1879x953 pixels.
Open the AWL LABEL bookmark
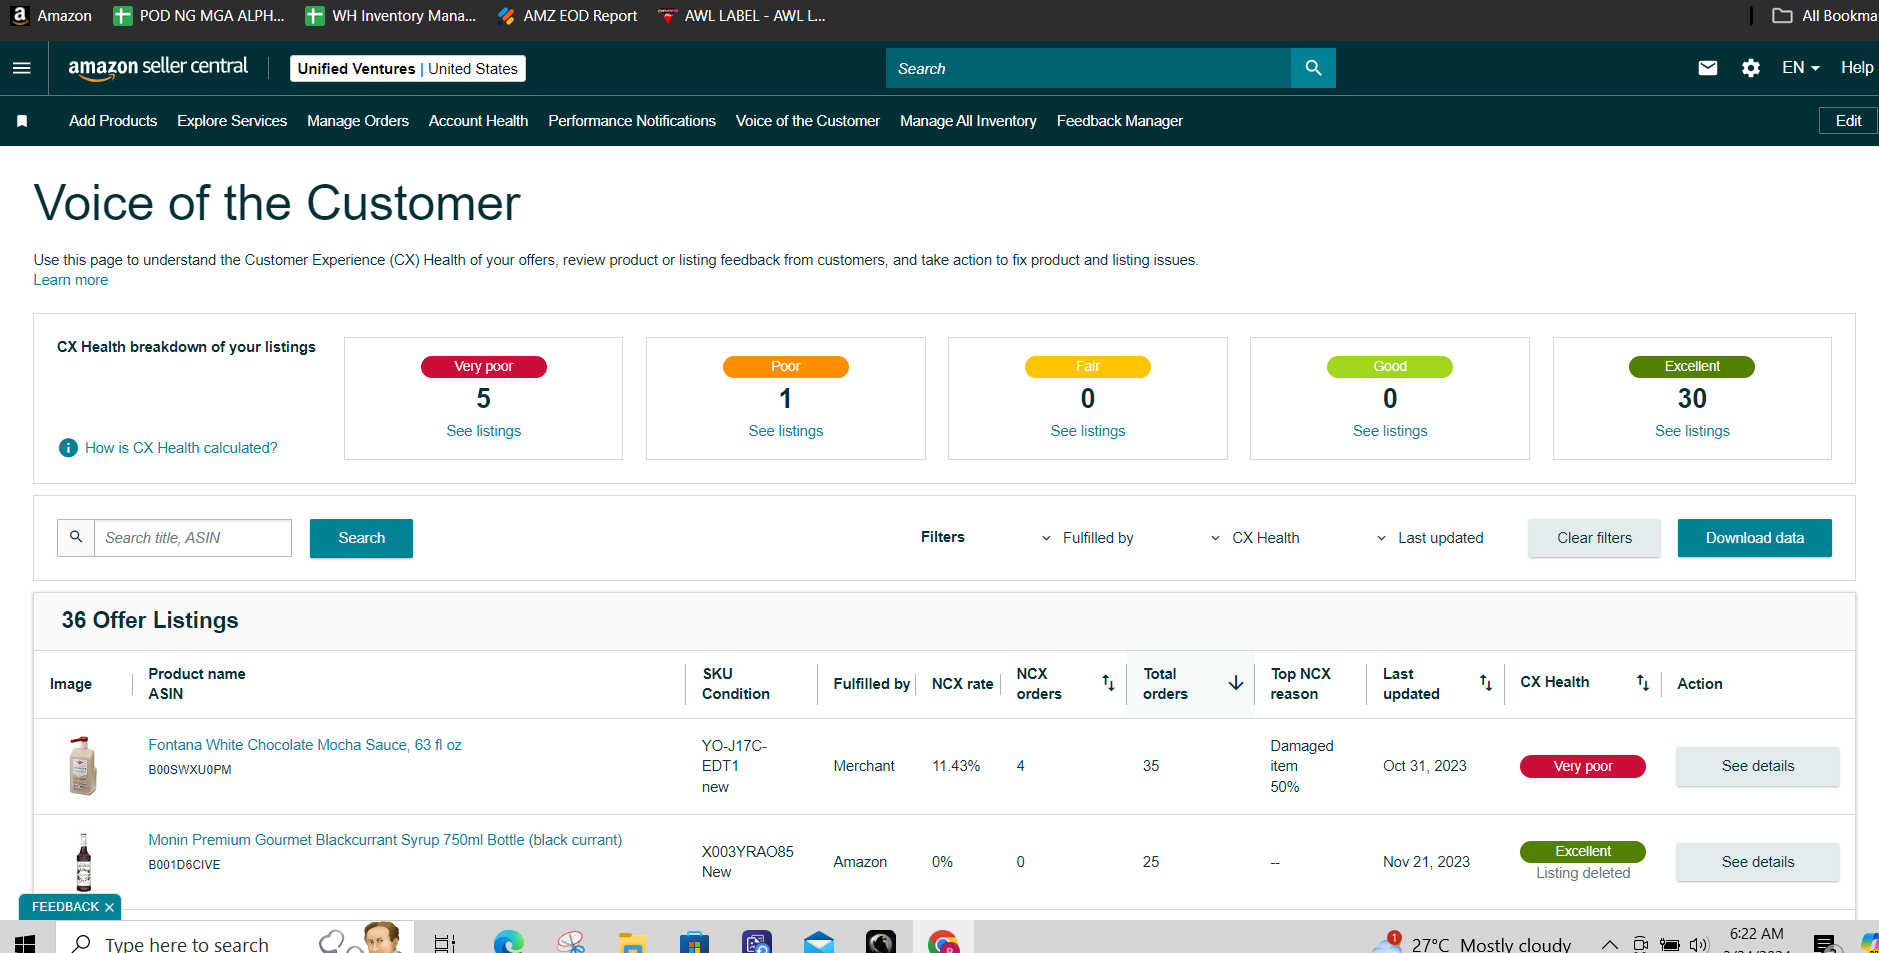pyautogui.click(x=741, y=16)
